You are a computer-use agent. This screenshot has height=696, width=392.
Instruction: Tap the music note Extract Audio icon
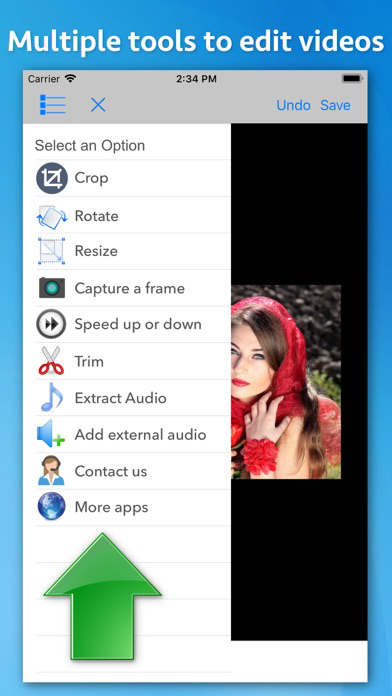[x=52, y=397]
